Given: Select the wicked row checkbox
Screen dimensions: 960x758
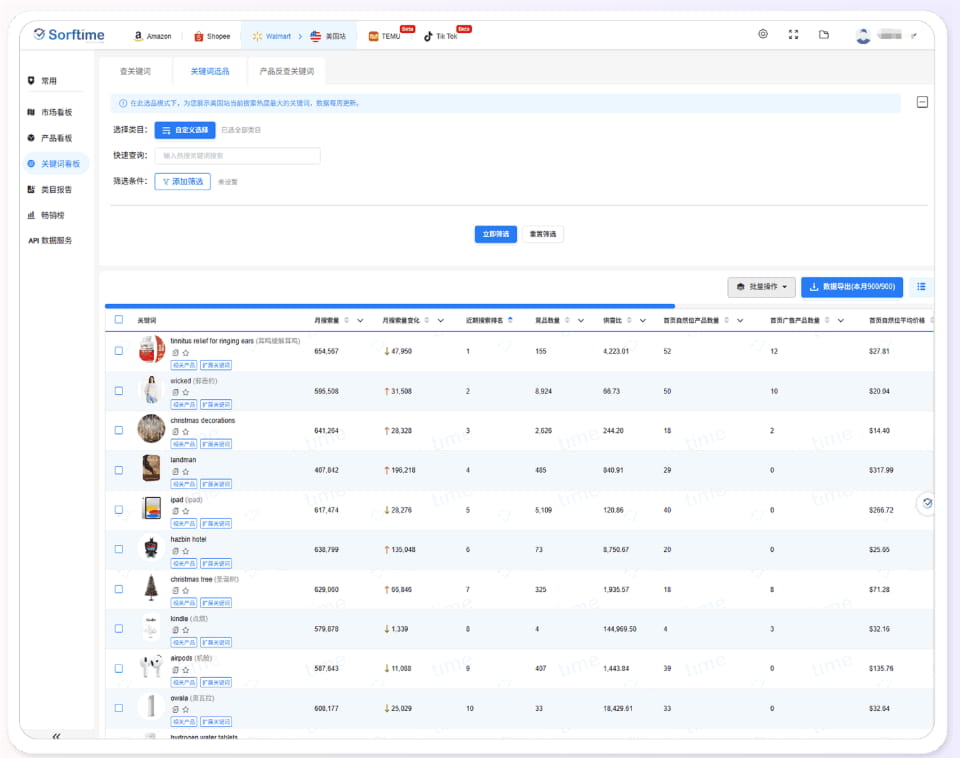Looking at the screenshot, I should point(119,391).
